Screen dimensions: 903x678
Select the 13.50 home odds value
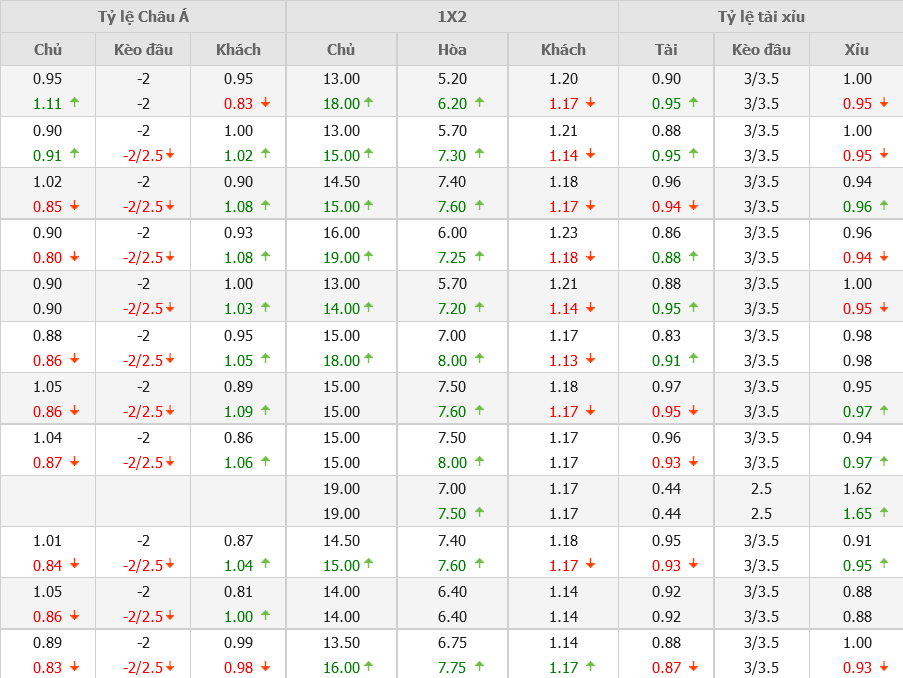[341, 643]
